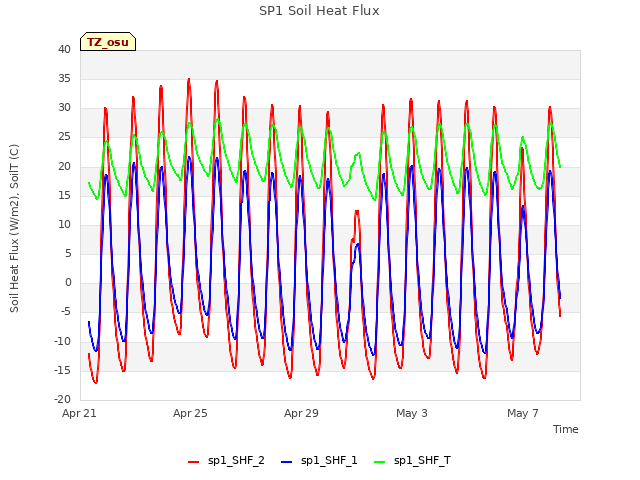Click the Apr 25 x-axis label
Image resolution: width=640 pixels, height=480 pixels.
click(x=190, y=413)
